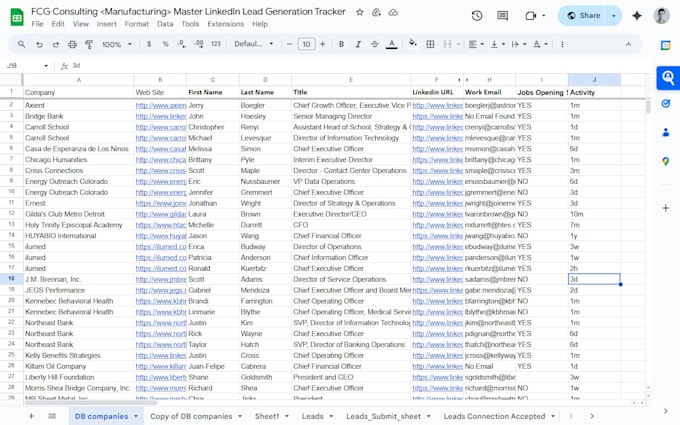
Task: Click the Share button
Action: click(583, 16)
